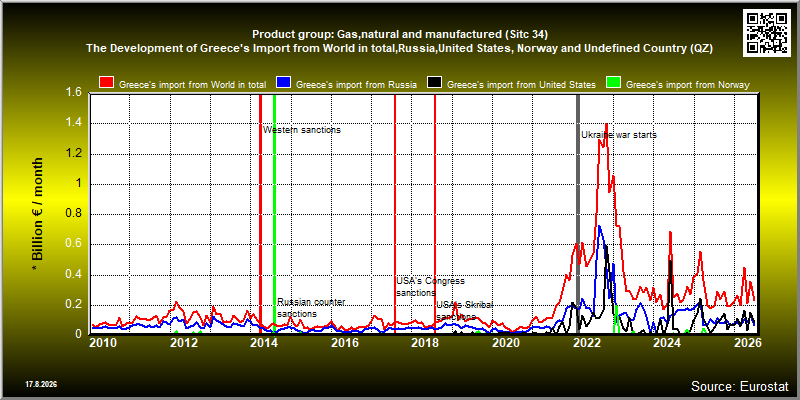This screenshot has width=800, height=400.
Task: Click the 1 value on the y-axis
Action: pyautogui.click(x=79, y=184)
